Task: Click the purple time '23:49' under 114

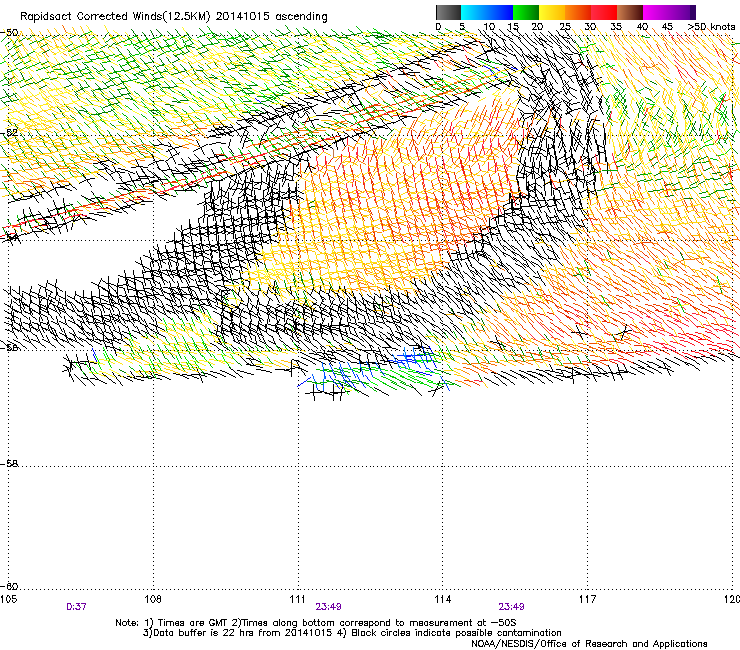Action: pos(511,607)
